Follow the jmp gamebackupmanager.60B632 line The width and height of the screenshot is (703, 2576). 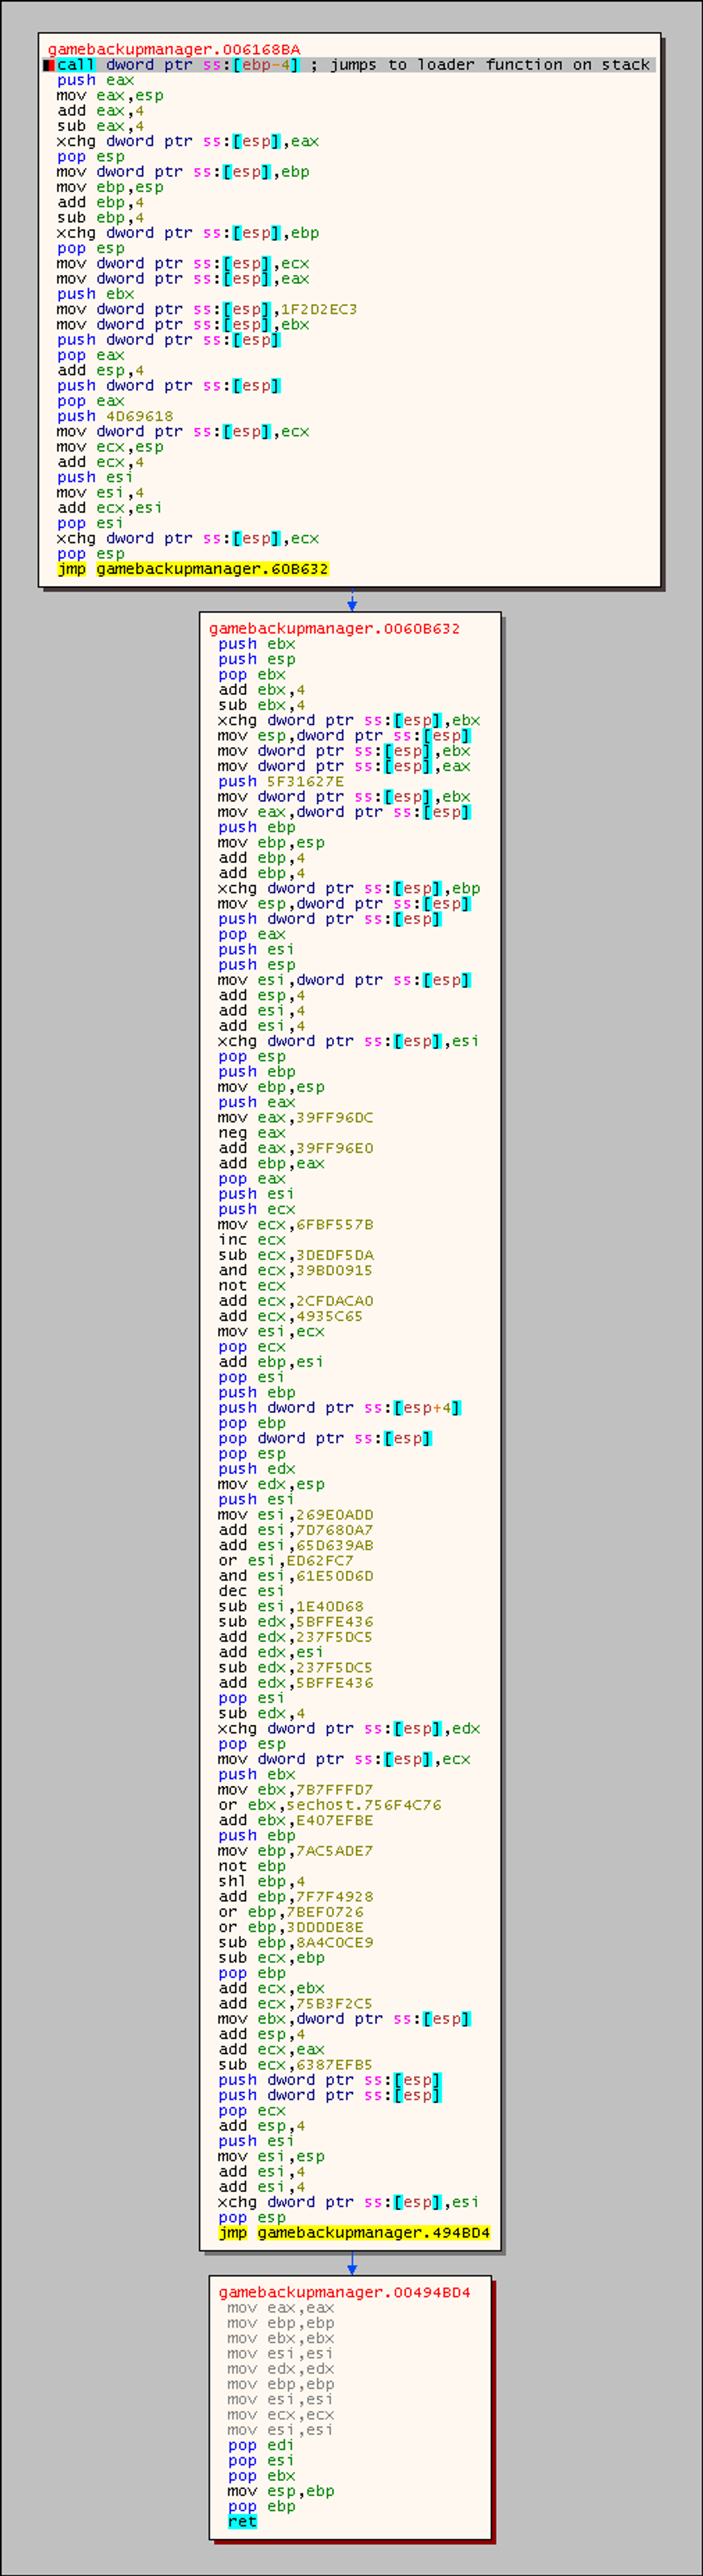point(193,569)
